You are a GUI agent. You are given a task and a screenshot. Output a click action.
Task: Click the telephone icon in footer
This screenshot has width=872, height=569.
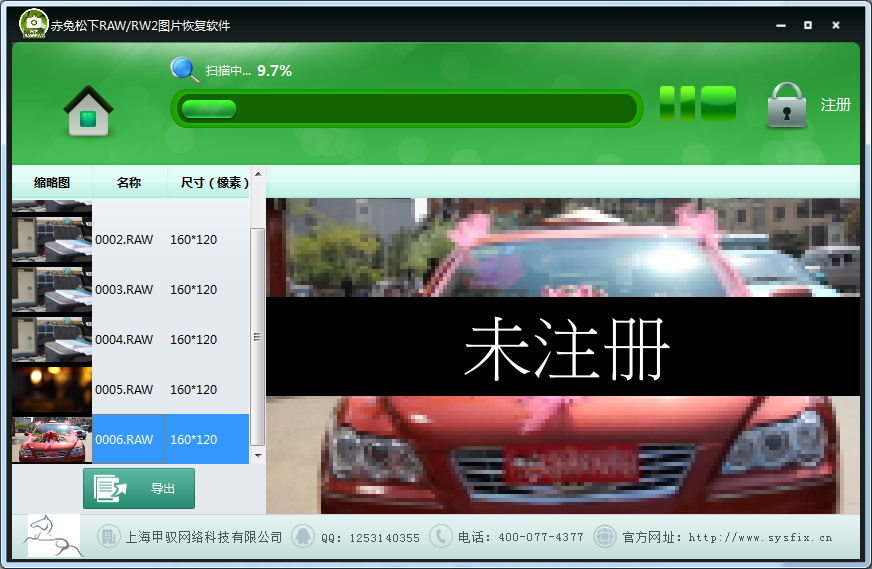point(440,536)
